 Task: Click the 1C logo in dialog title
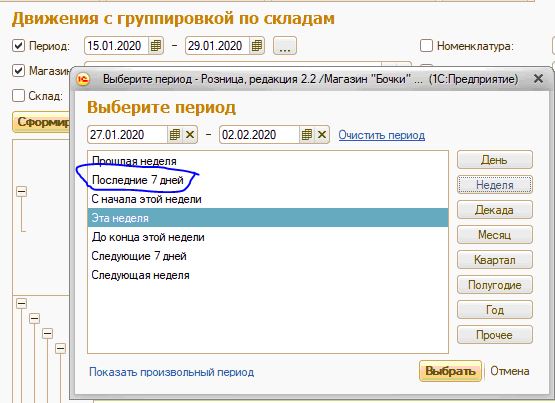coord(84,79)
